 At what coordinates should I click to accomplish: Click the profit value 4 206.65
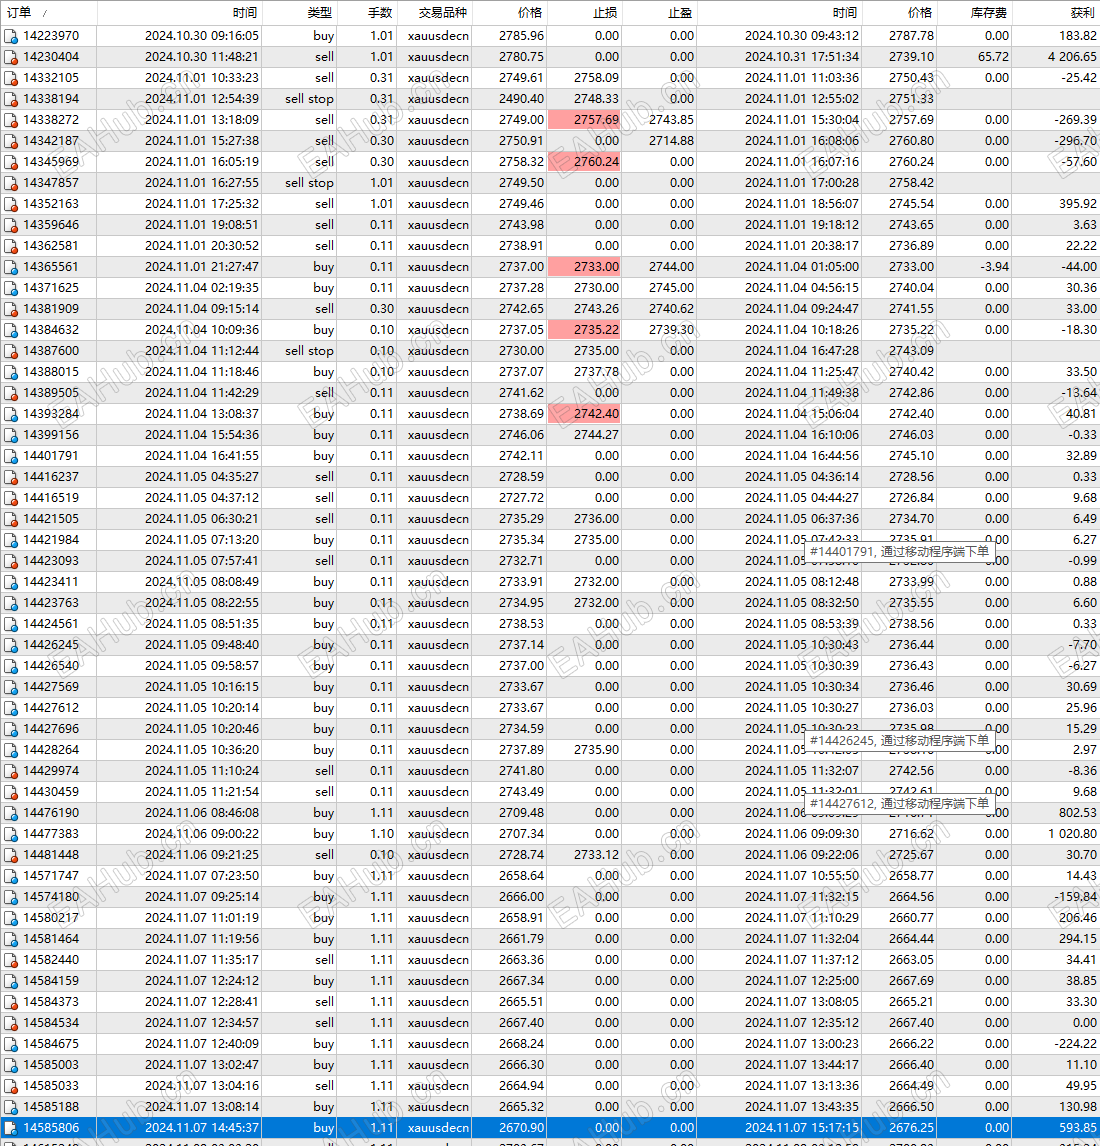[1072, 57]
